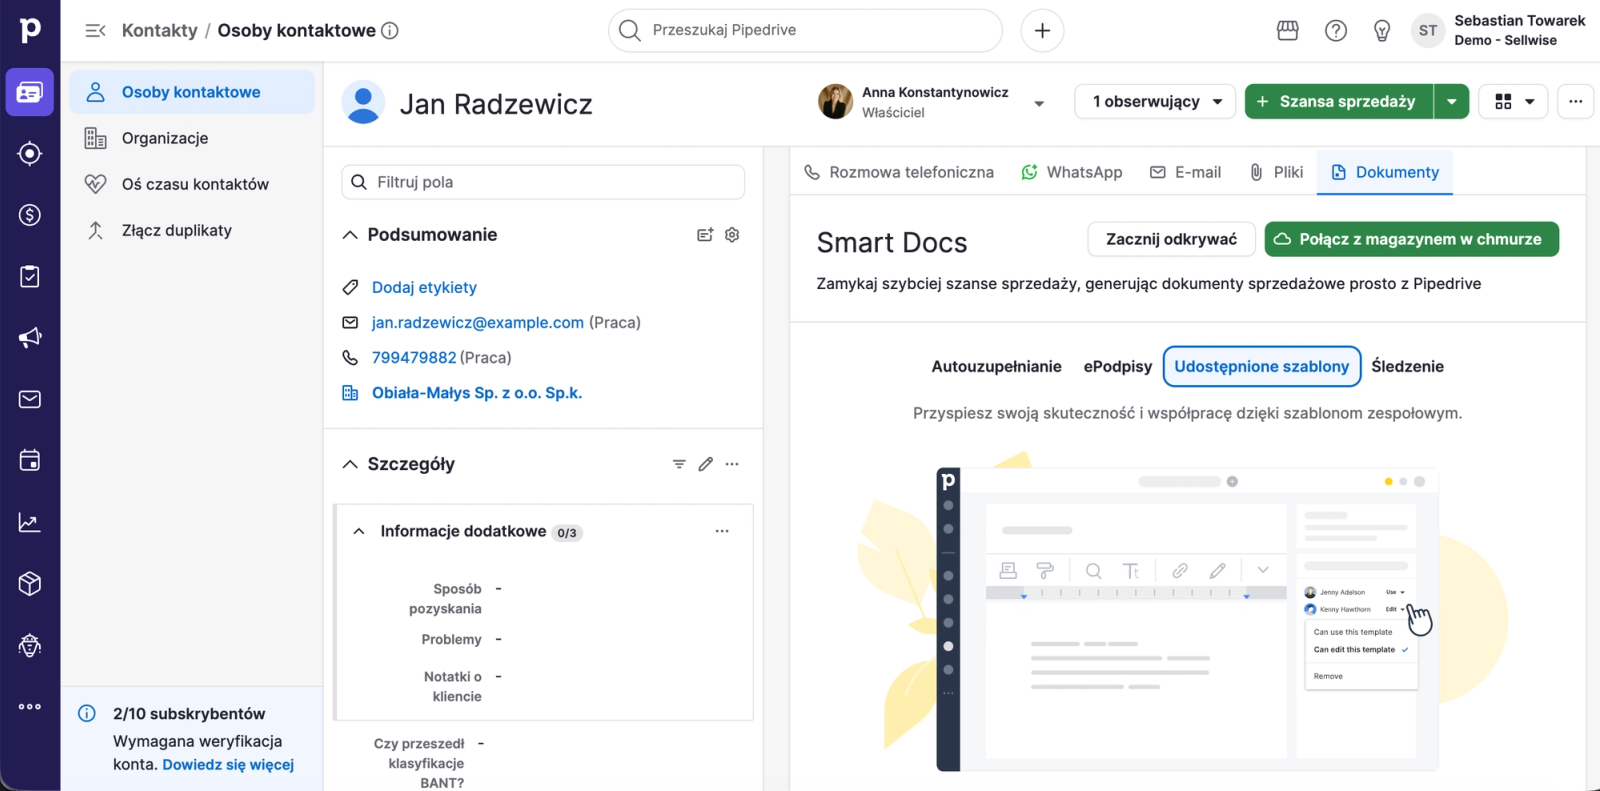Open the Szansa sprzedaży dropdown arrow

coord(1451,101)
